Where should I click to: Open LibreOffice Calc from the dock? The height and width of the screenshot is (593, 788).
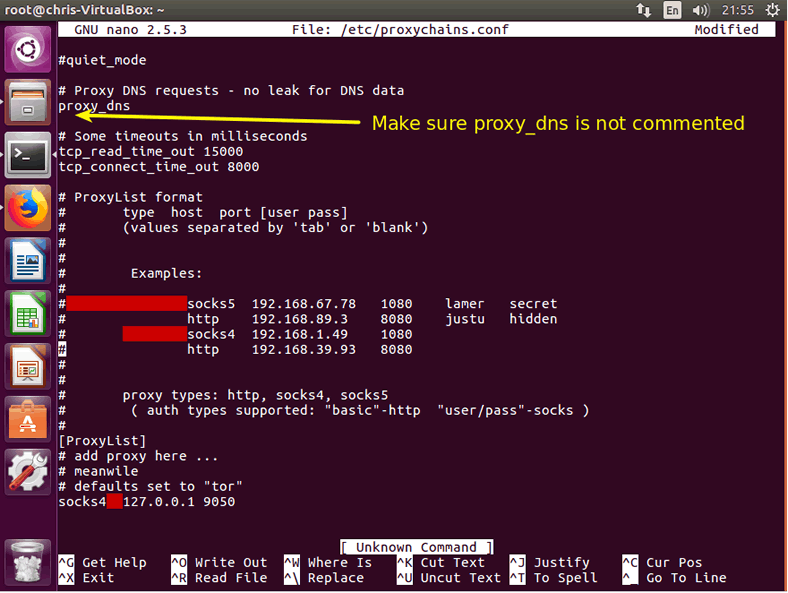pos(28,314)
